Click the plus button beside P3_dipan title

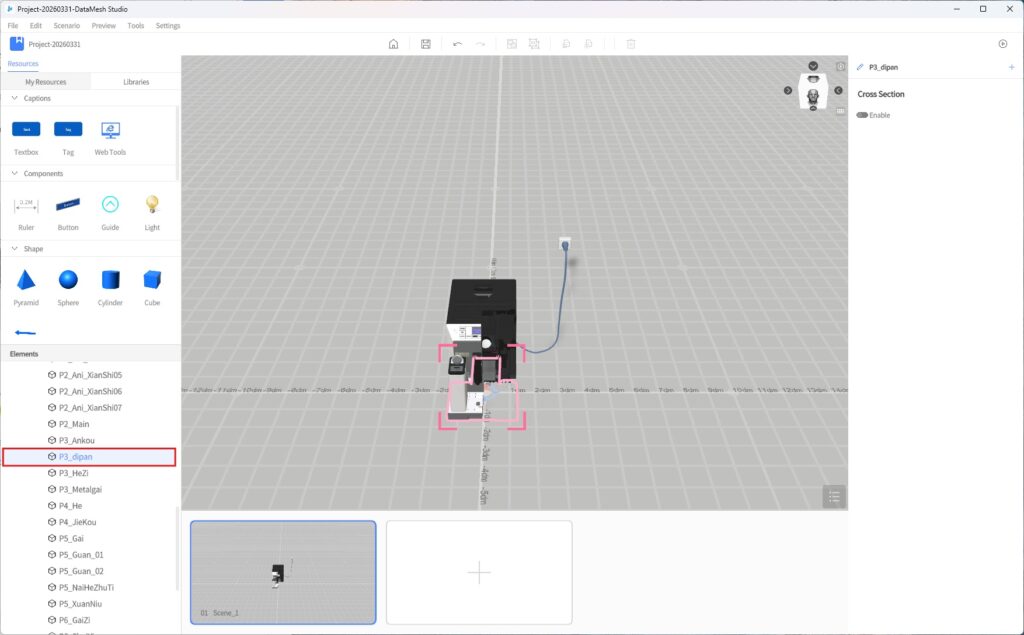coord(1011,67)
